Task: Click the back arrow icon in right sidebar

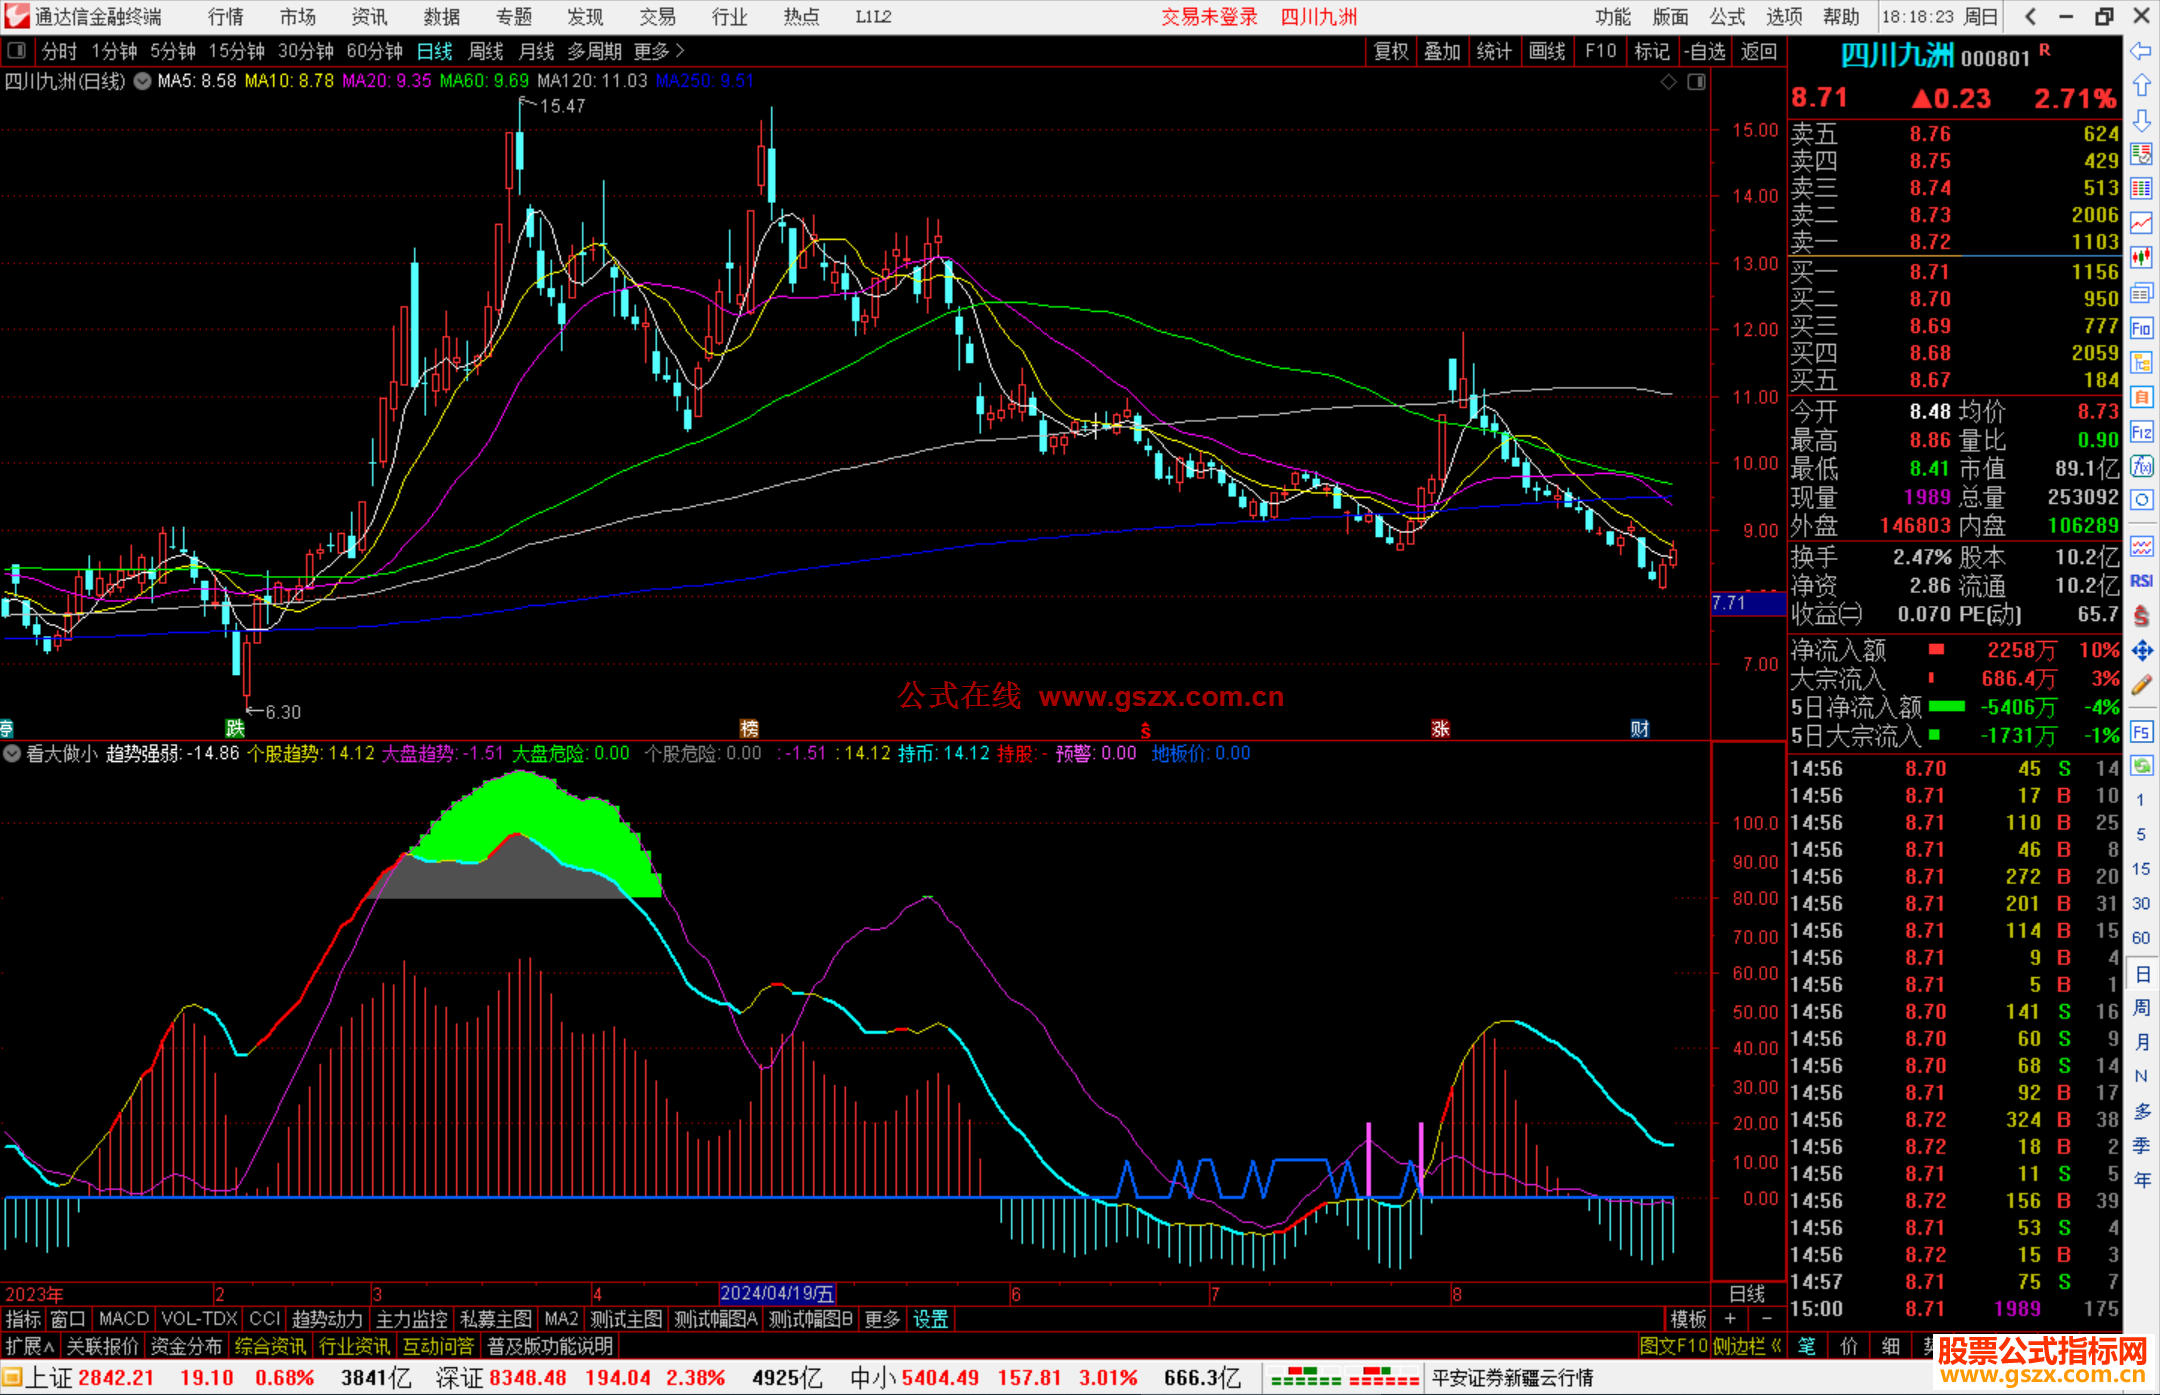Action: pyautogui.click(x=2141, y=50)
